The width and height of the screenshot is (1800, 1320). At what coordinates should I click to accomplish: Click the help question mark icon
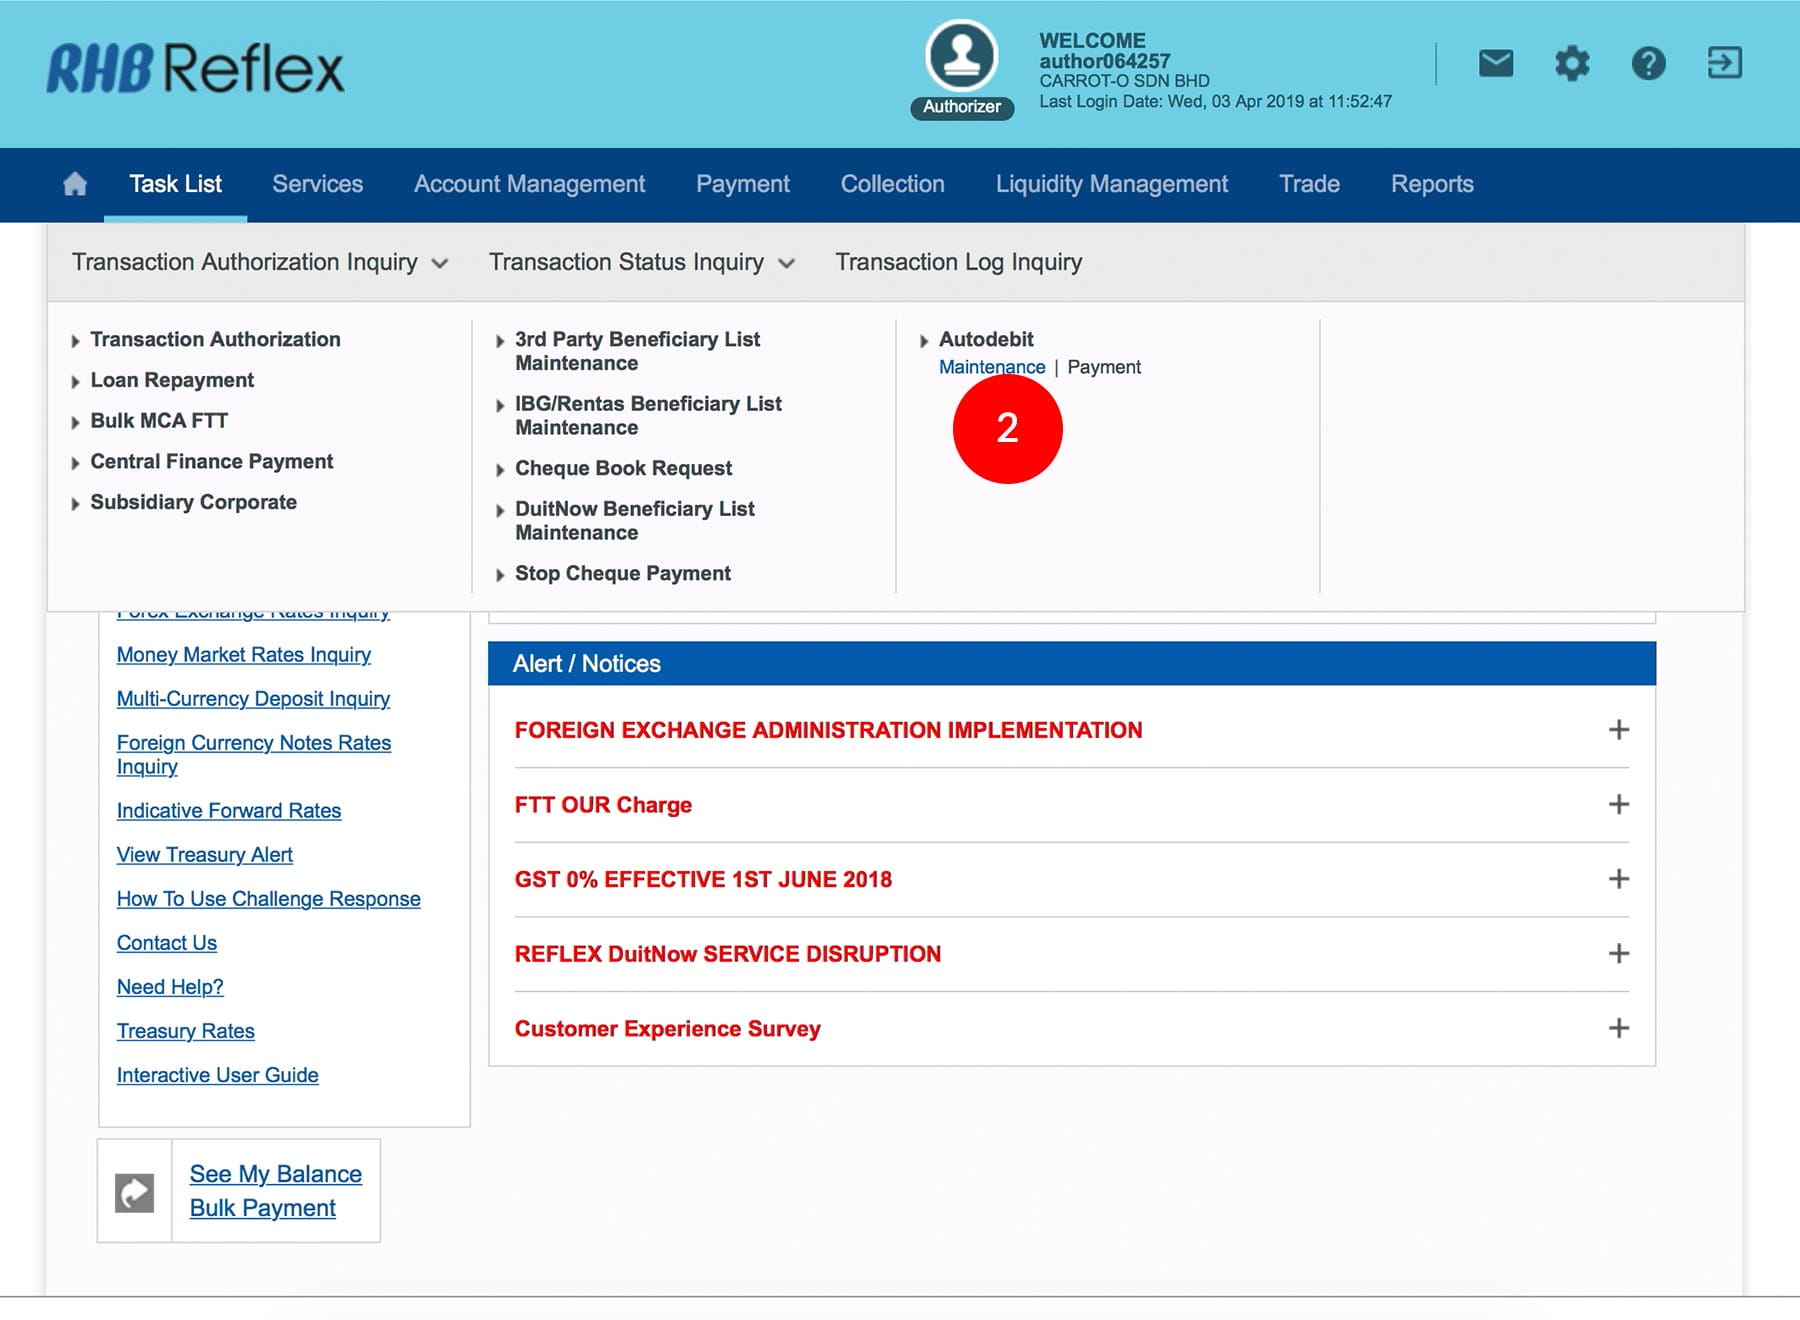point(1648,64)
